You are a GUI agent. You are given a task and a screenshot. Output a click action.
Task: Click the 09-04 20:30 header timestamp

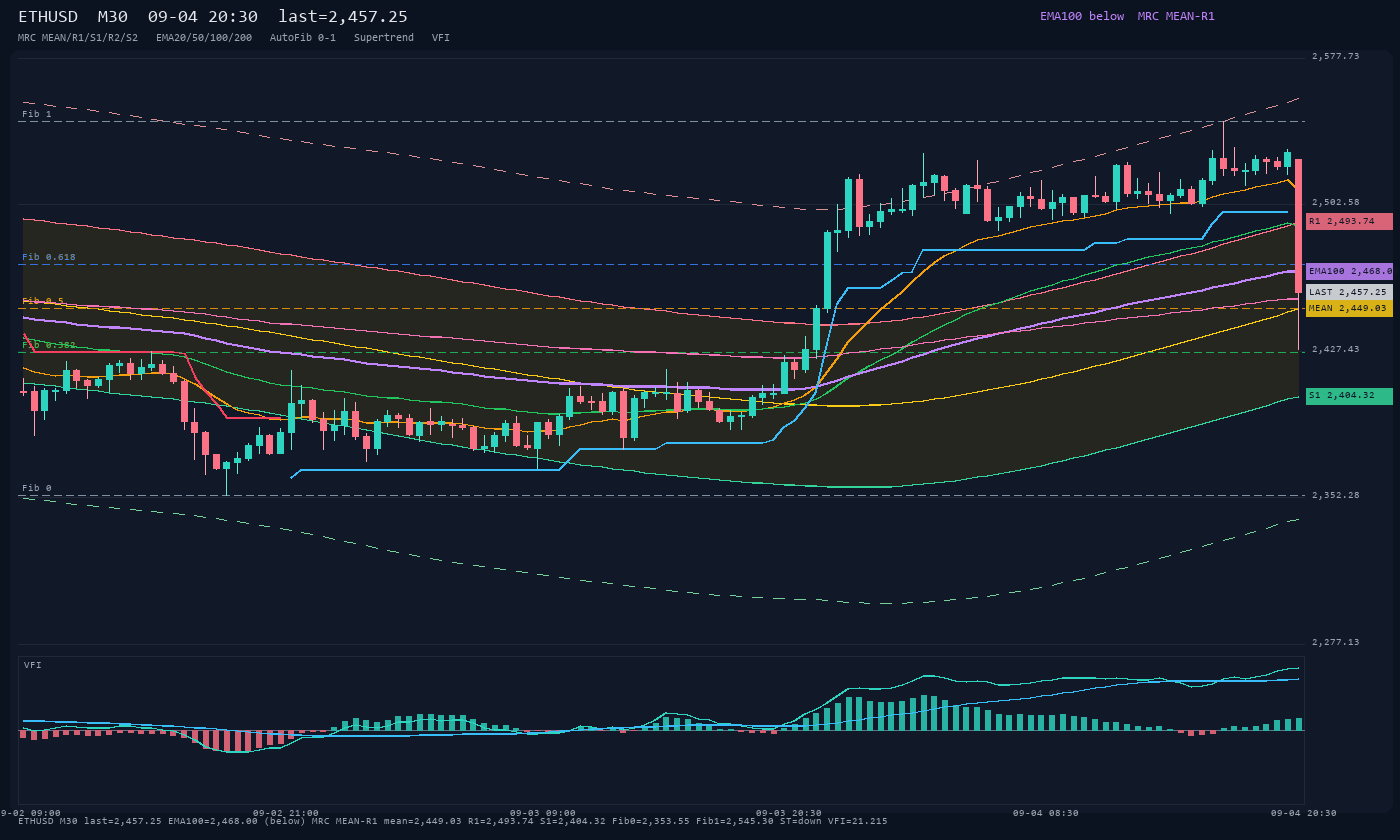click(202, 17)
